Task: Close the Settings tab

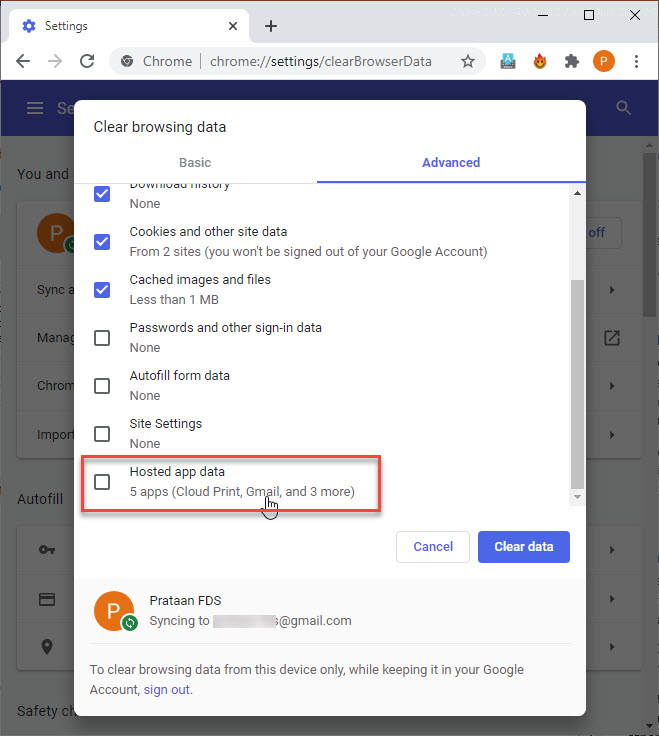Action: [232, 26]
